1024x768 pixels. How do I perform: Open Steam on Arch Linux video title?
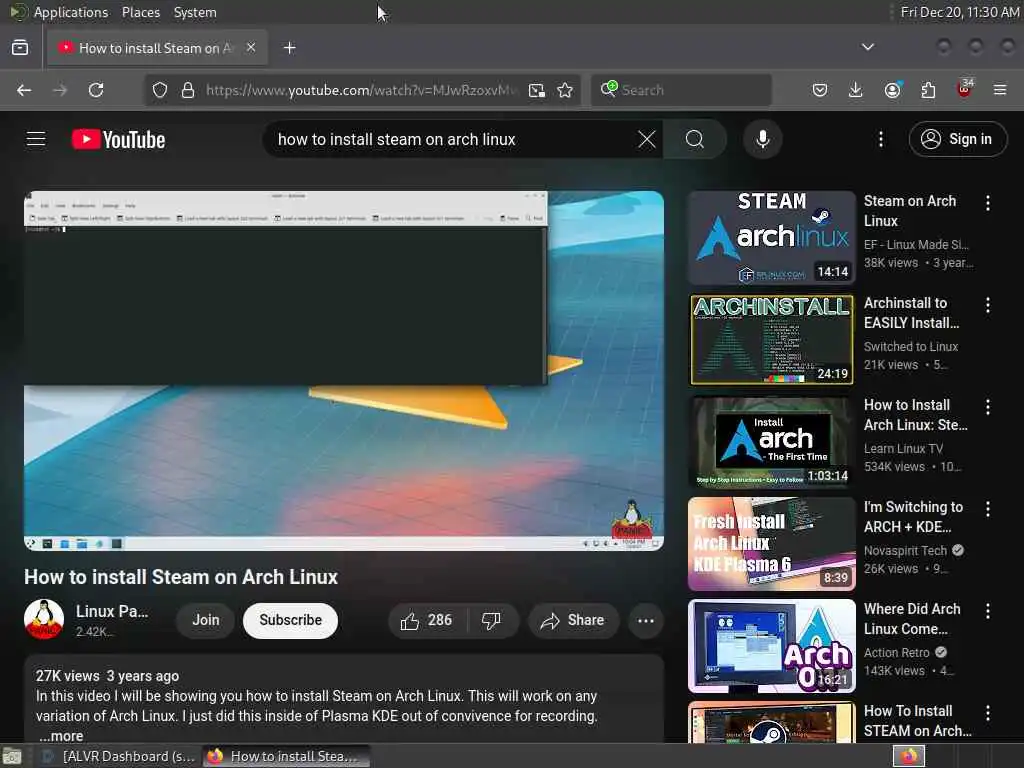910,211
